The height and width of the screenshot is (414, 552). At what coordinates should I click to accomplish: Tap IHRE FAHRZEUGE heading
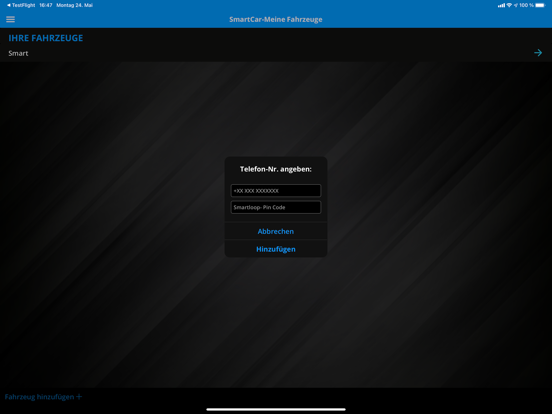[x=46, y=38]
